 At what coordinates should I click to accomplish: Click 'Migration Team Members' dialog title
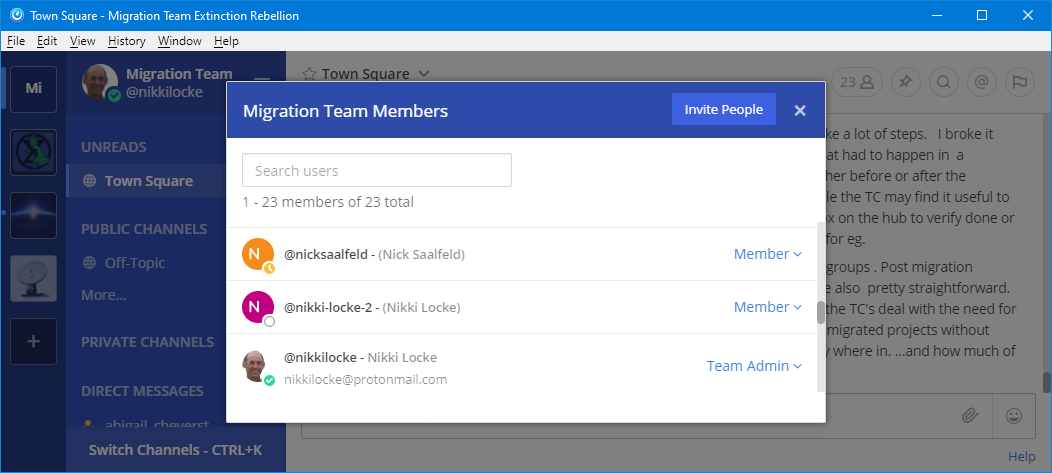coord(346,111)
